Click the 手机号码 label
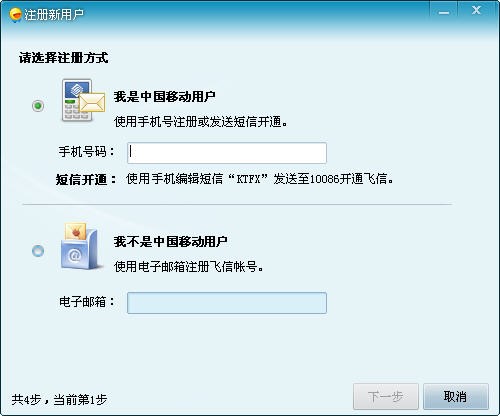Viewport: 500px width, 416px height. tap(87, 152)
